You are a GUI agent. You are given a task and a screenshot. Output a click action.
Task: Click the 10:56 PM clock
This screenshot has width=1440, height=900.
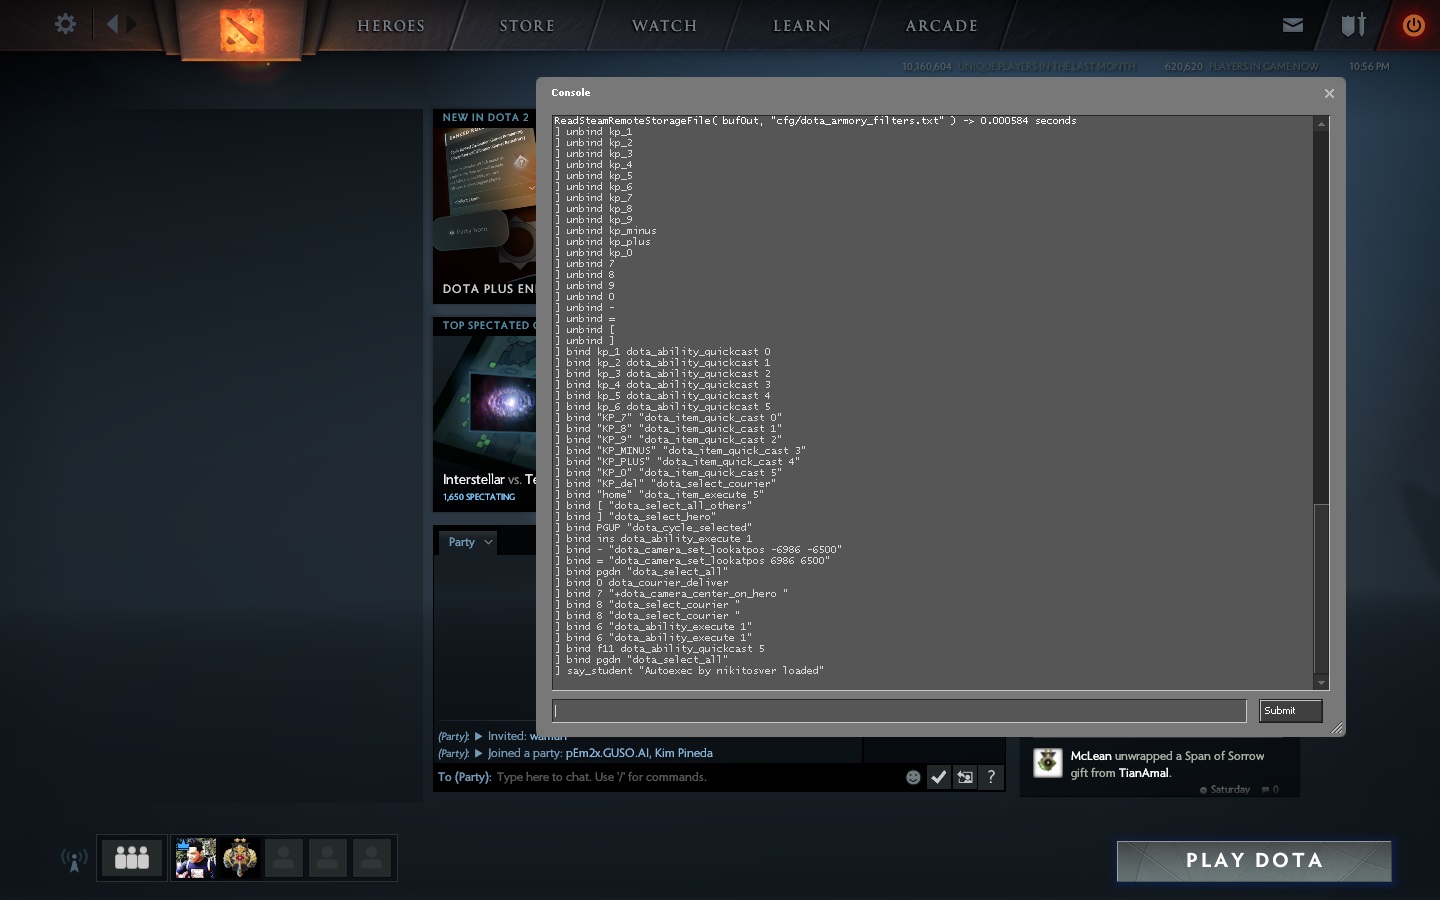[1369, 67]
